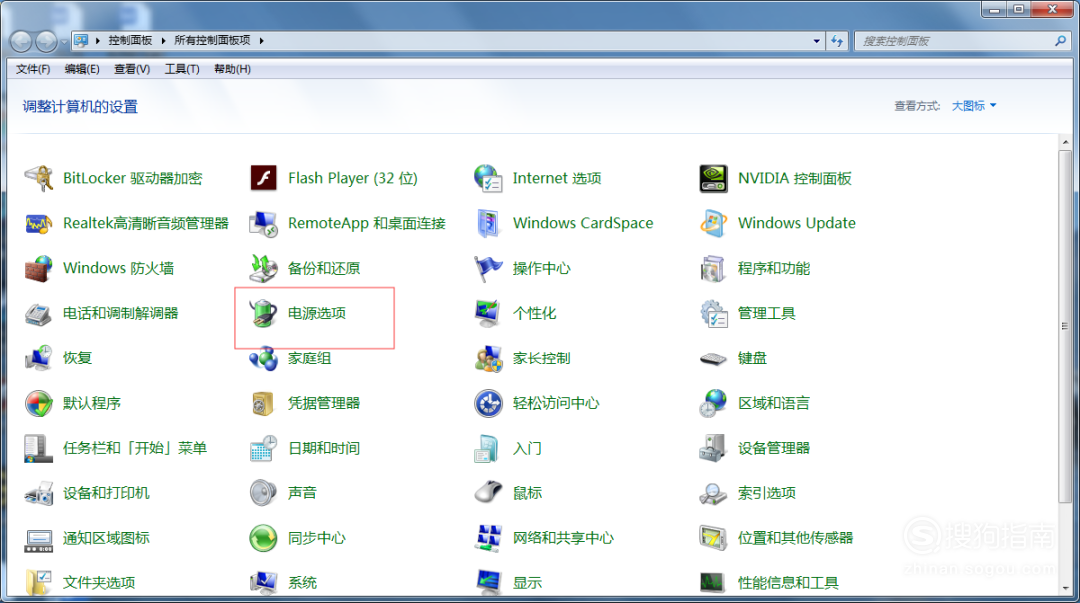Open the recent pages dropdown beside Forward
Image resolution: width=1080 pixels, height=603 pixels.
coord(64,41)
